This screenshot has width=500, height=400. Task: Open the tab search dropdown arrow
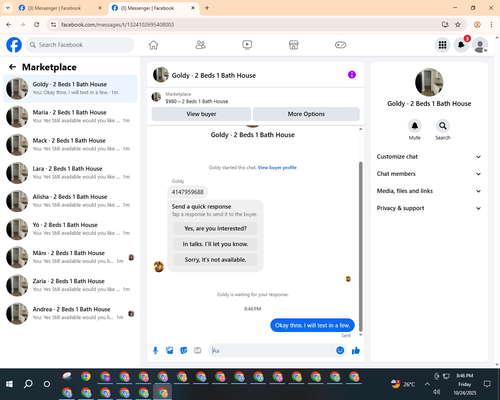pos(8,8)
